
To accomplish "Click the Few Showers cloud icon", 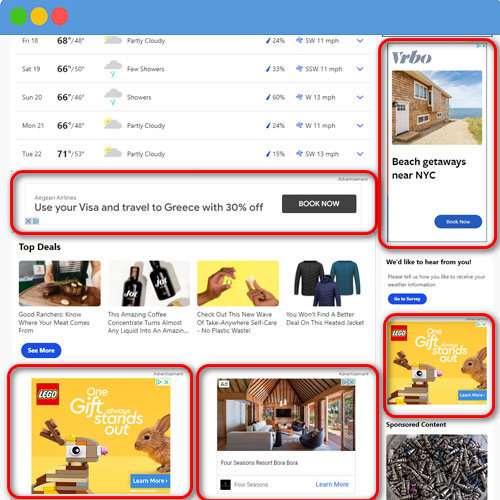I will (x=113, y=68).
